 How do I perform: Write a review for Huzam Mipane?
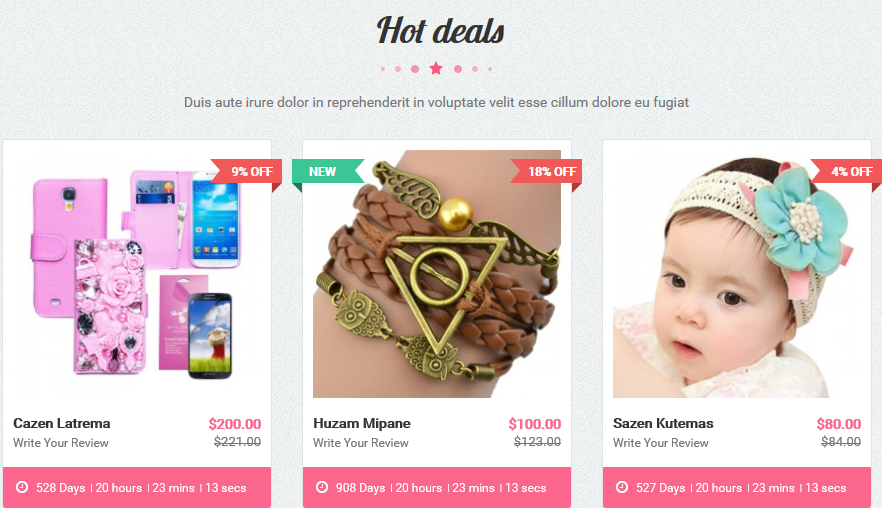tap(361, 443)
